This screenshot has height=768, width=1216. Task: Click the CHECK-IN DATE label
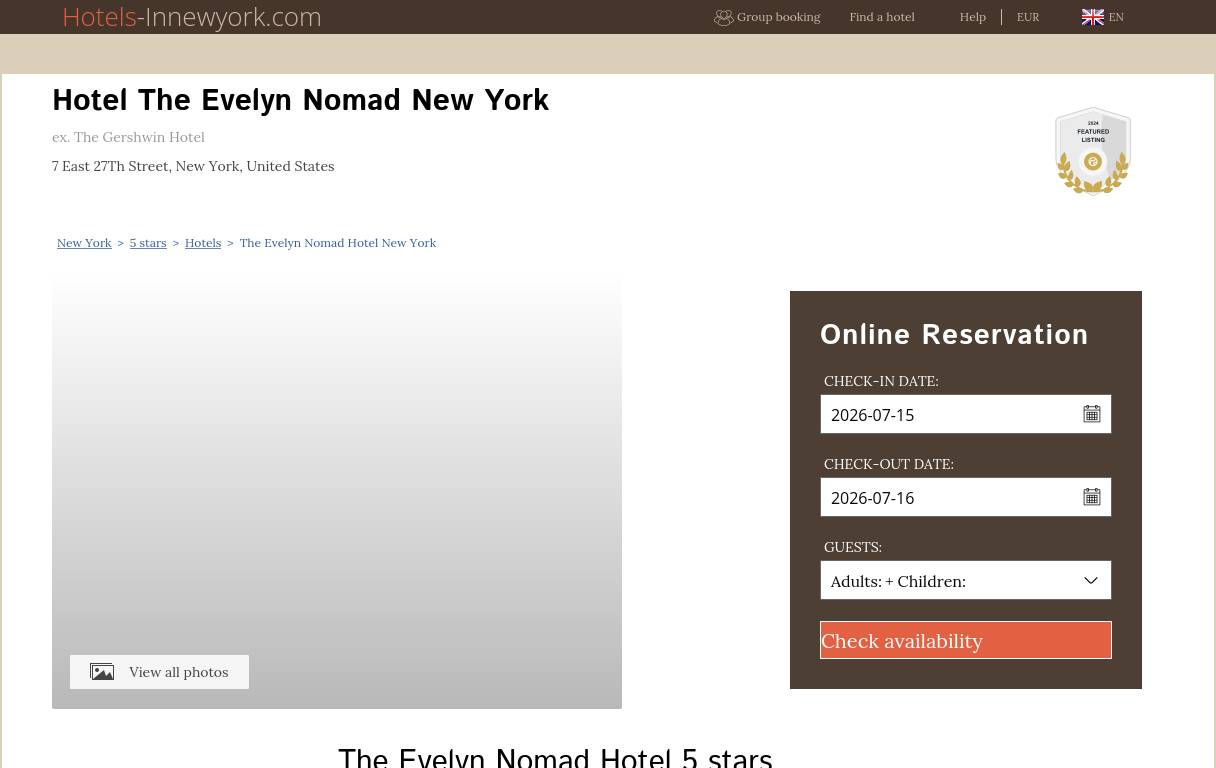pos(881,381)
